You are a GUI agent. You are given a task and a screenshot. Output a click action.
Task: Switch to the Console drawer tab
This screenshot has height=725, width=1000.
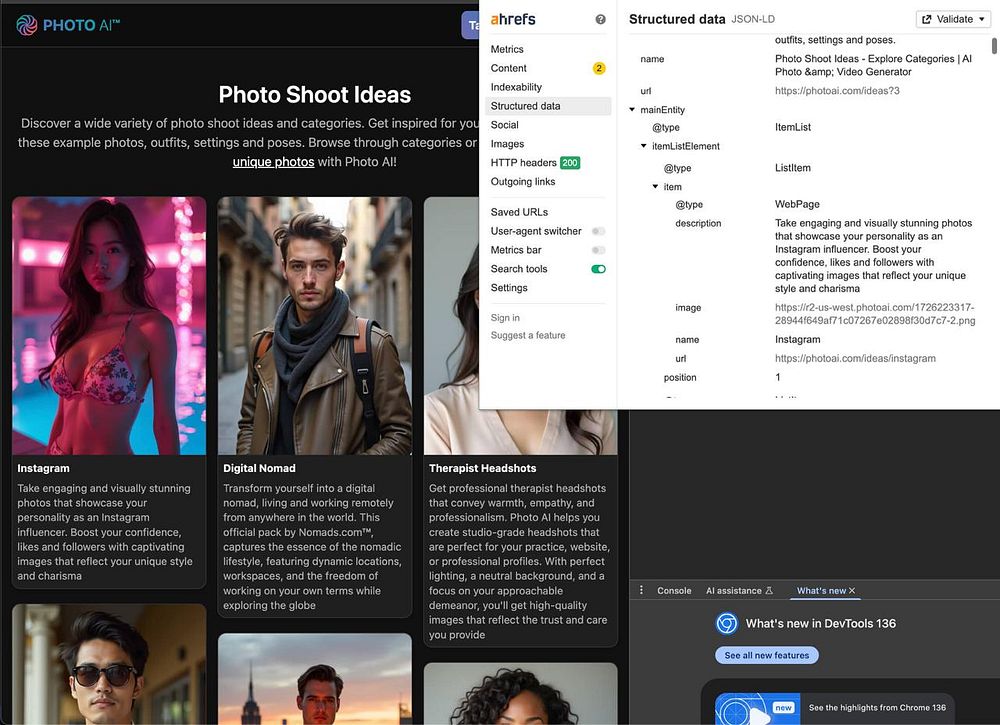point(674,591)
